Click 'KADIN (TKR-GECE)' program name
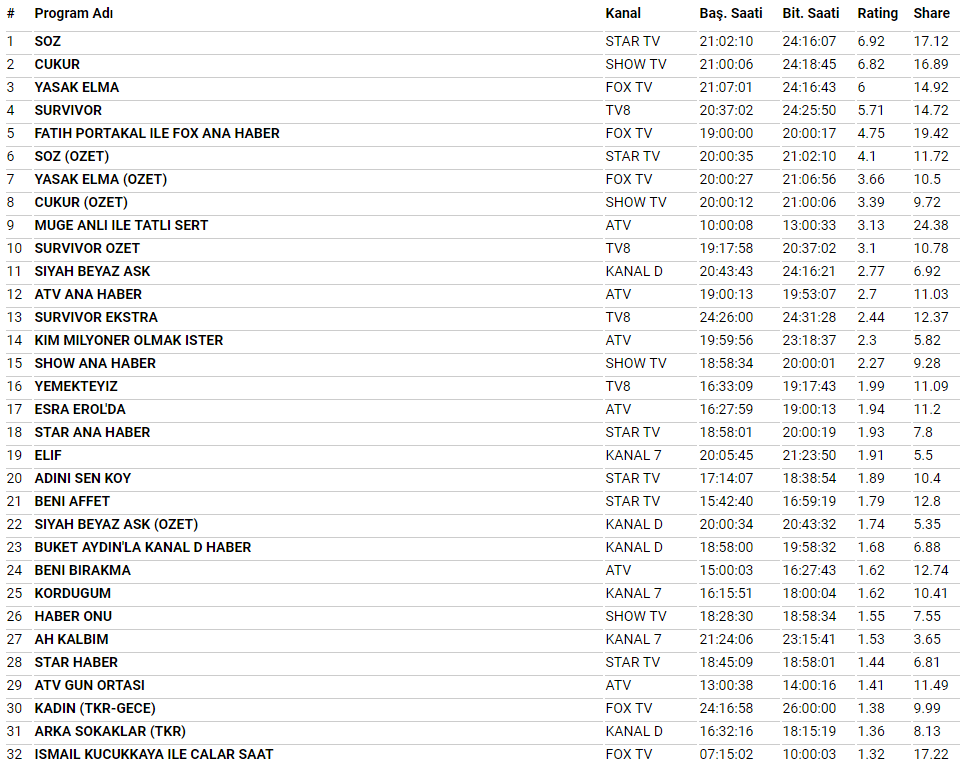Image resolution: width=960 pixels, height=767 pixels. 95,709
